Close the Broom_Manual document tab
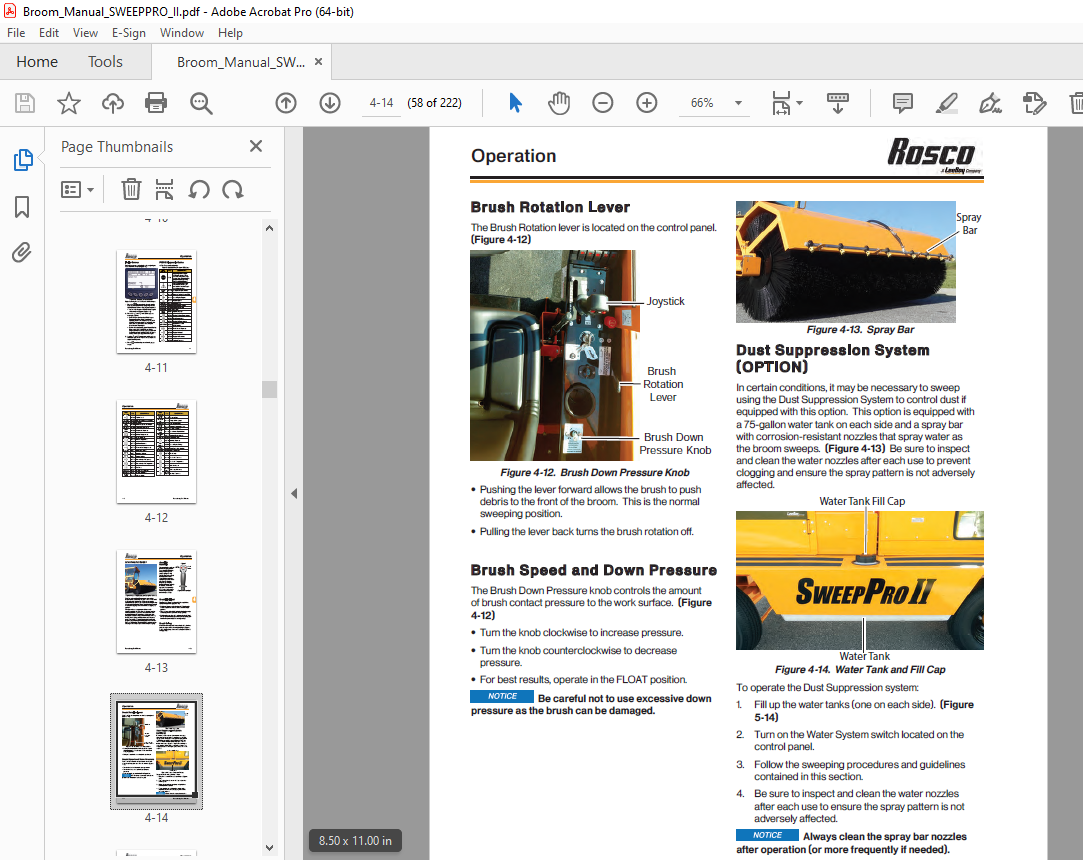Screen dimensions: 1083x860 point(318,61)
